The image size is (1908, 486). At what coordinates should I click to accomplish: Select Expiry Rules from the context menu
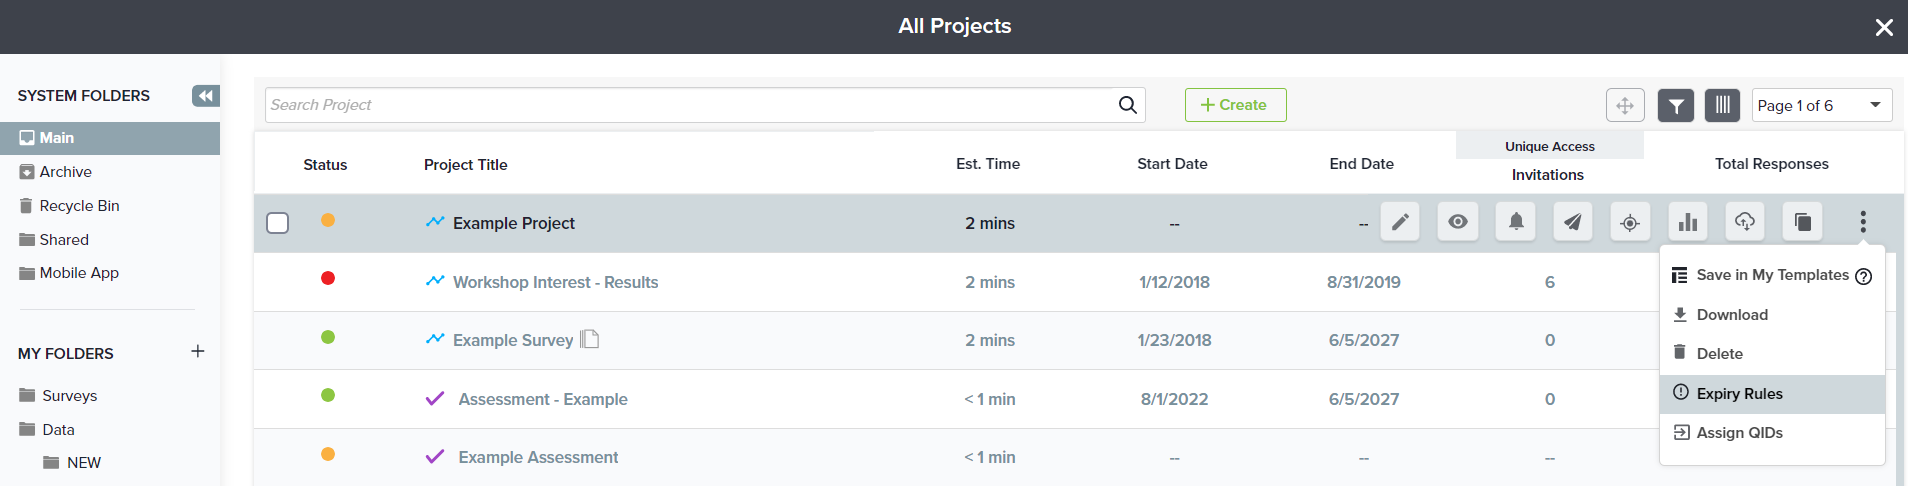pos(1739,394)
